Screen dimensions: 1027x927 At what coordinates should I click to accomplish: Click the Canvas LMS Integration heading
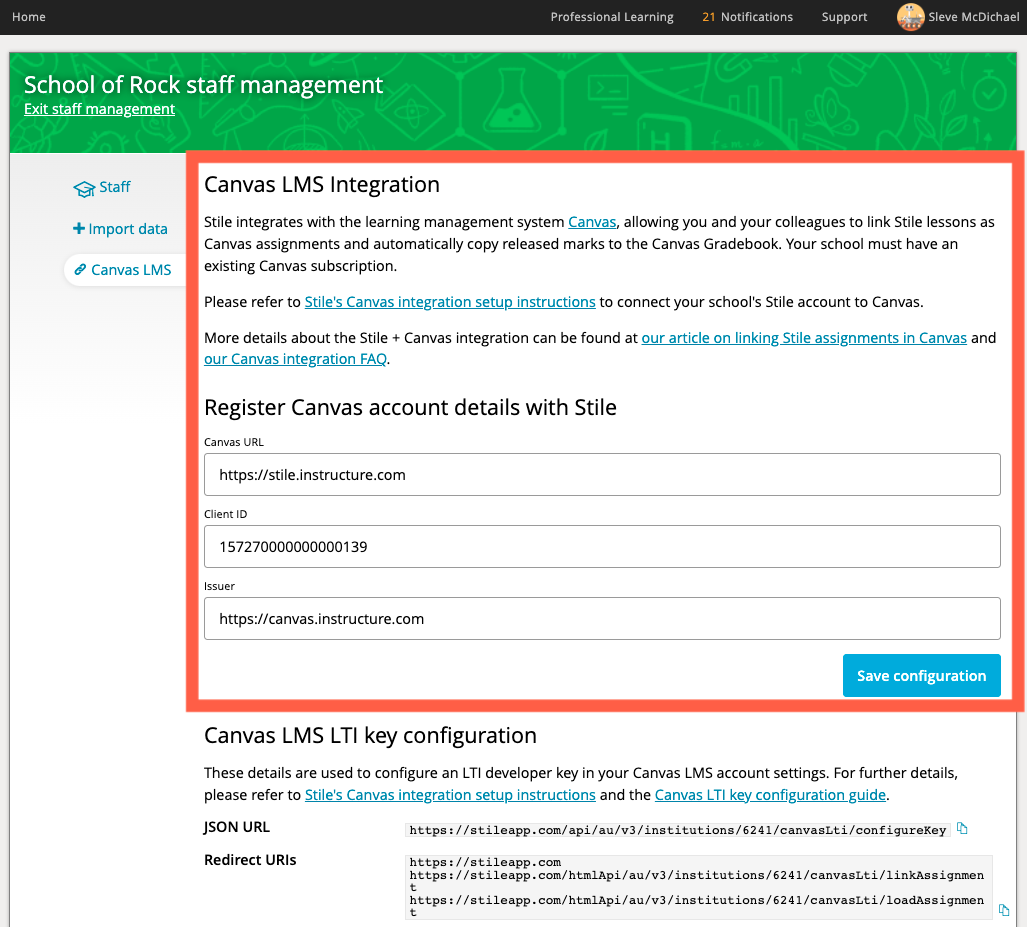[x=322, y=185]
